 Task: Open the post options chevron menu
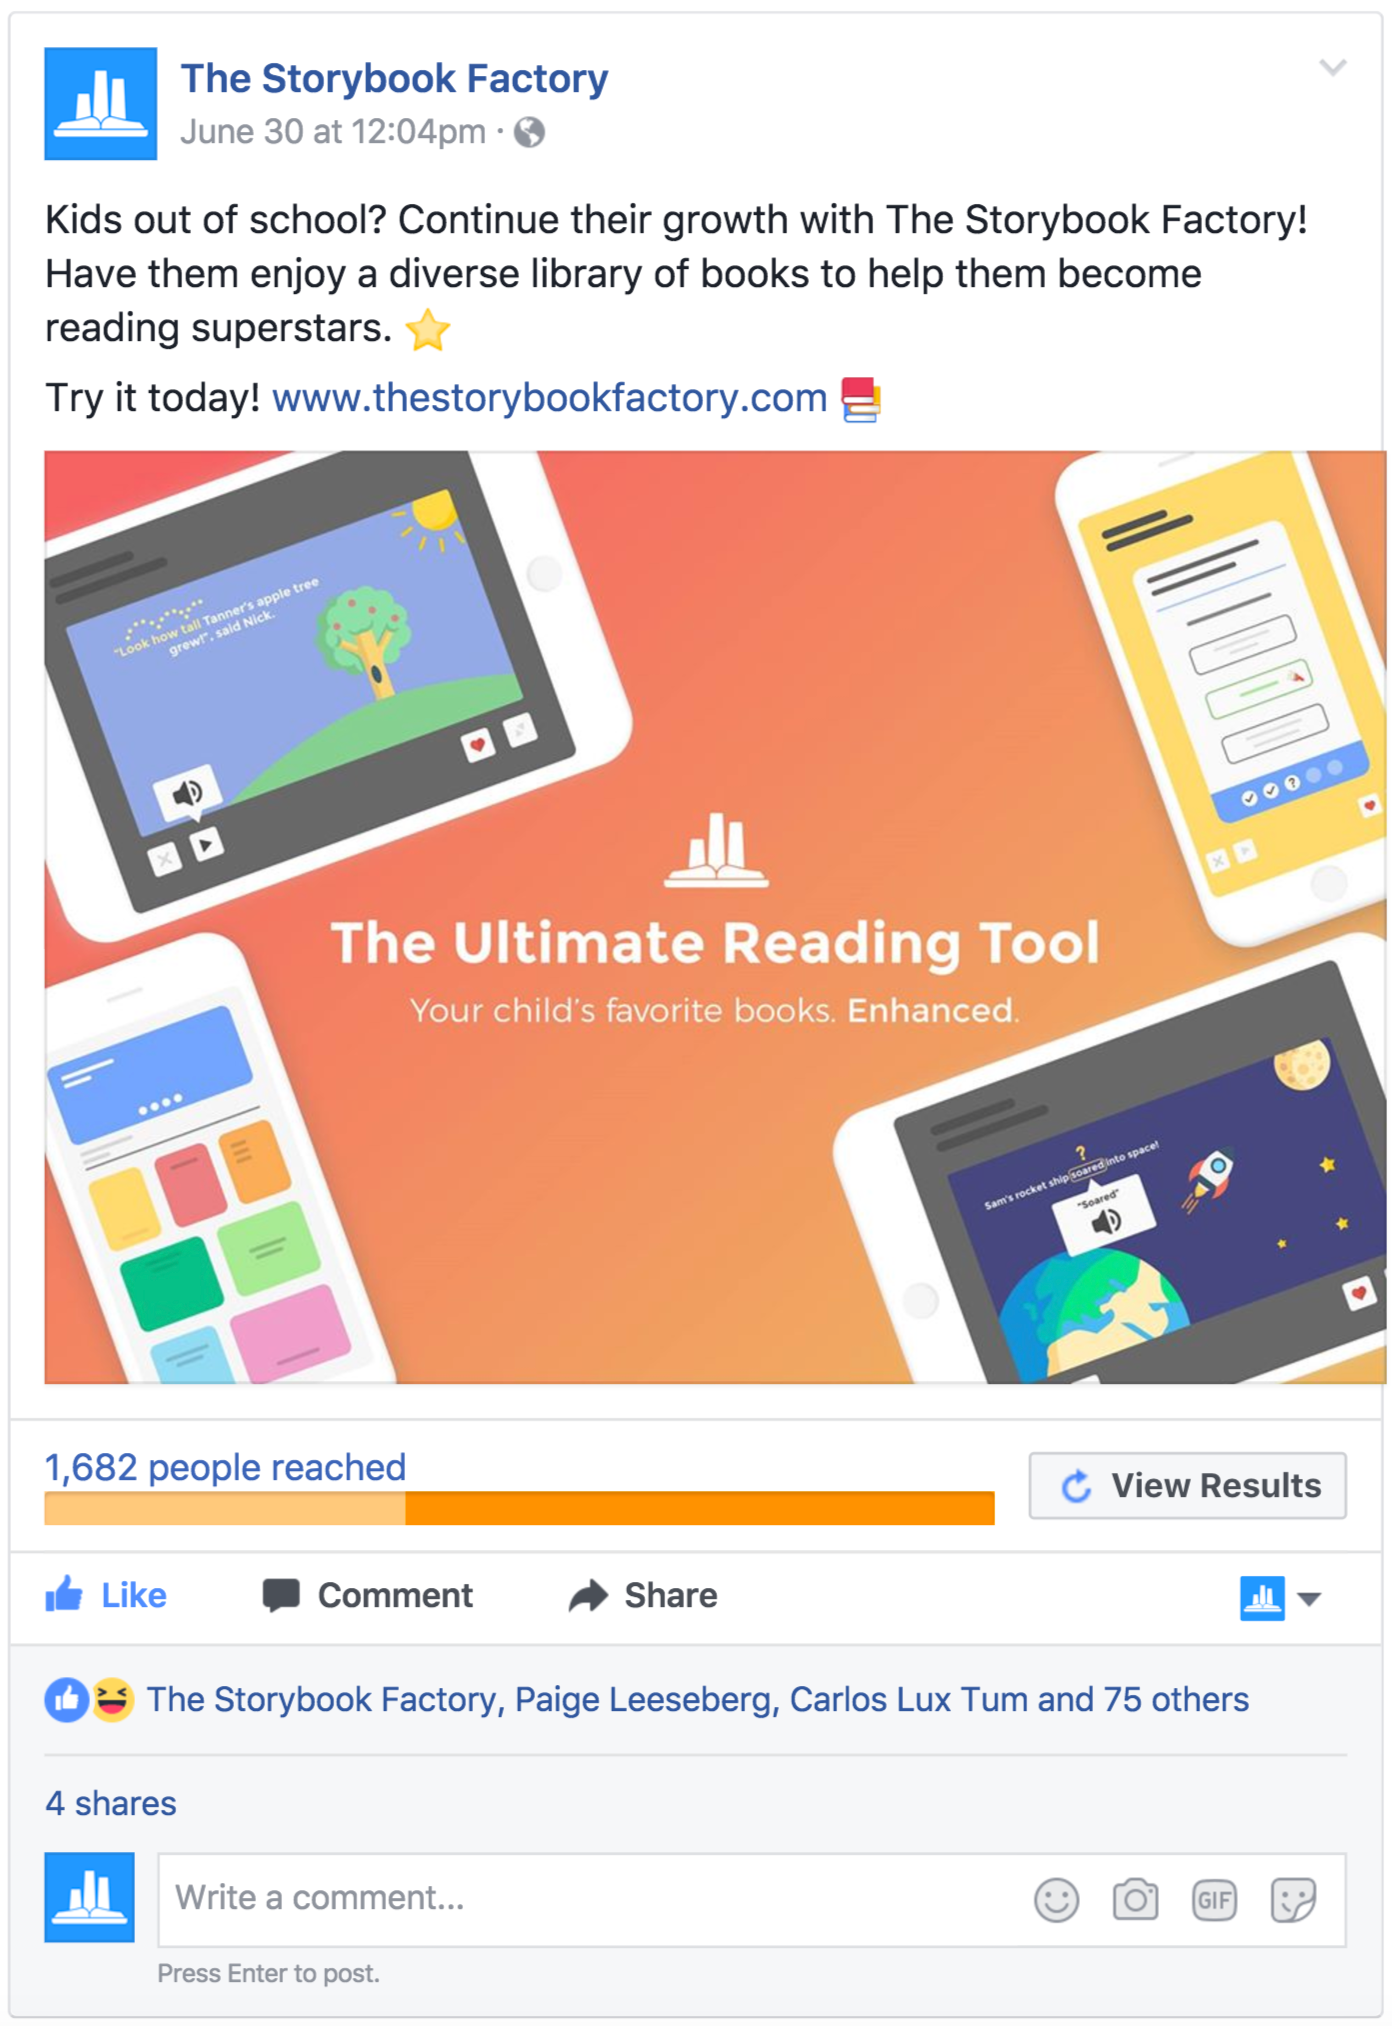[1332, 67]
